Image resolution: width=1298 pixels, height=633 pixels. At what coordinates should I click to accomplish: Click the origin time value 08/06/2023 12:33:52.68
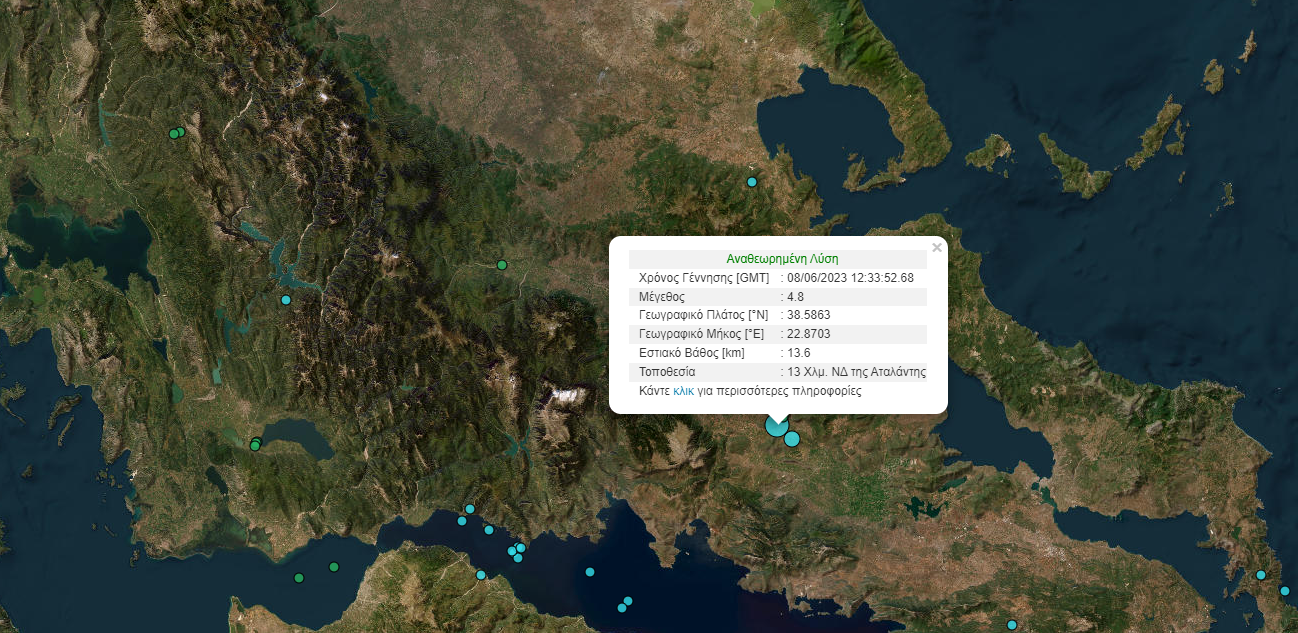(850, 277)
